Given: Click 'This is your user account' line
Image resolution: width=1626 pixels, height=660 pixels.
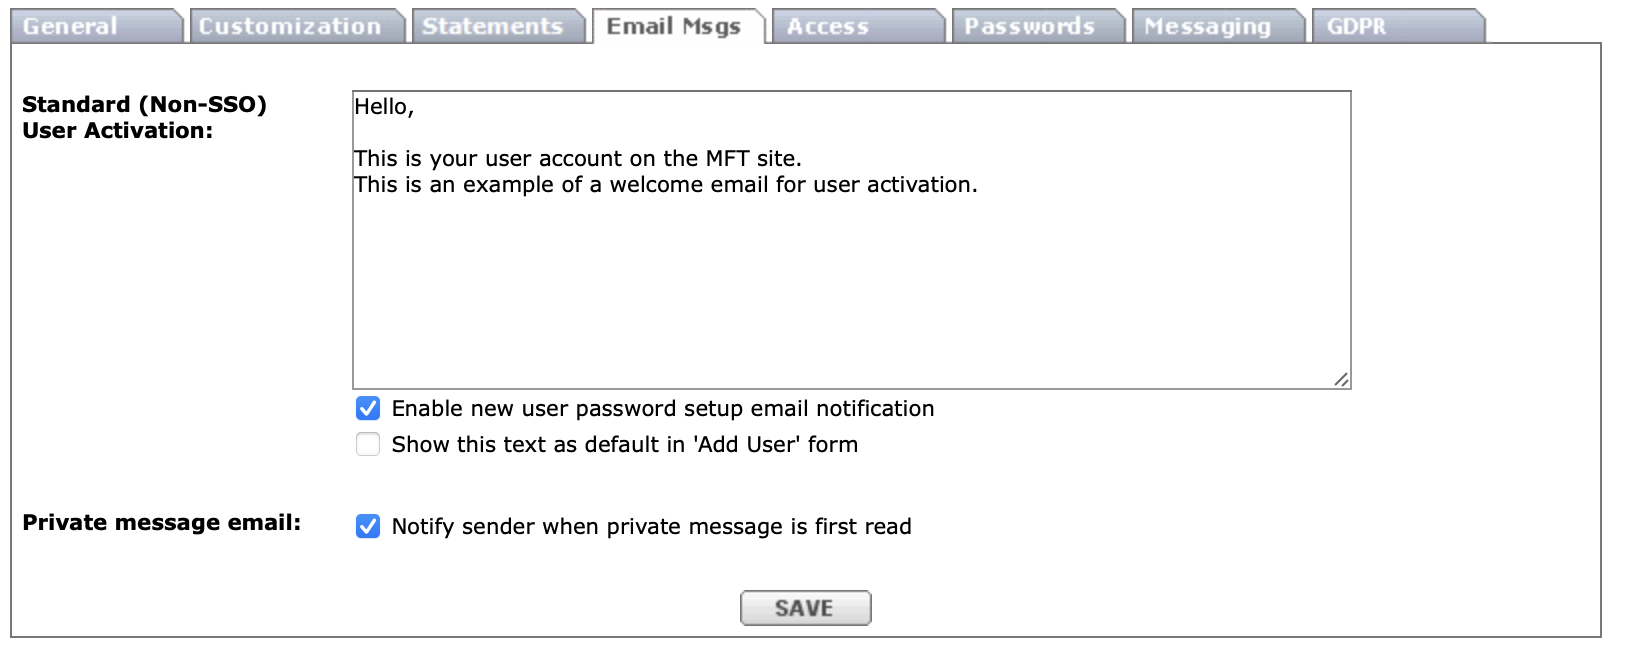Looking at the screenshot, I should tap(577, 158).
